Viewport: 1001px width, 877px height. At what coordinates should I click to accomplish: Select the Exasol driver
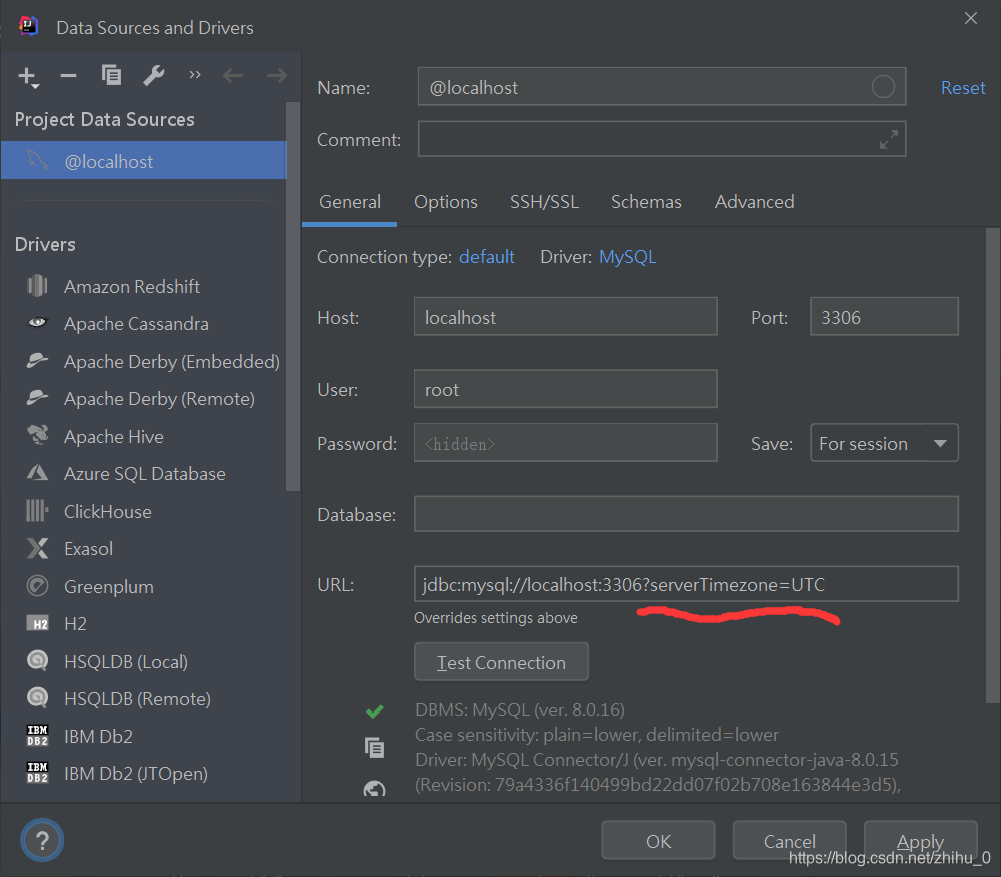88,549
